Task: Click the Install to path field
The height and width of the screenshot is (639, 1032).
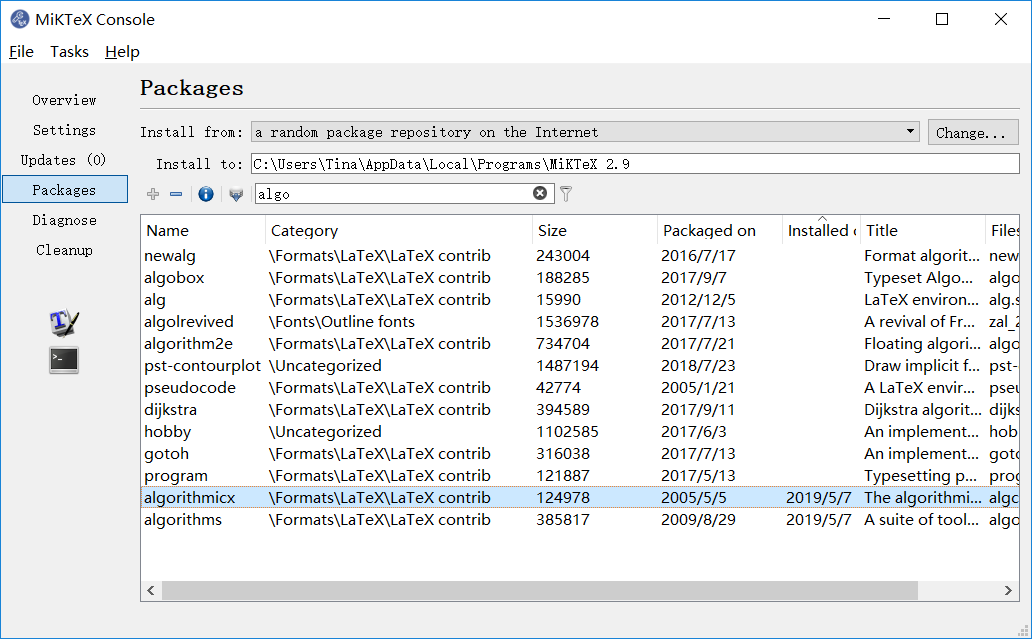Action: (x=635, y=163)
